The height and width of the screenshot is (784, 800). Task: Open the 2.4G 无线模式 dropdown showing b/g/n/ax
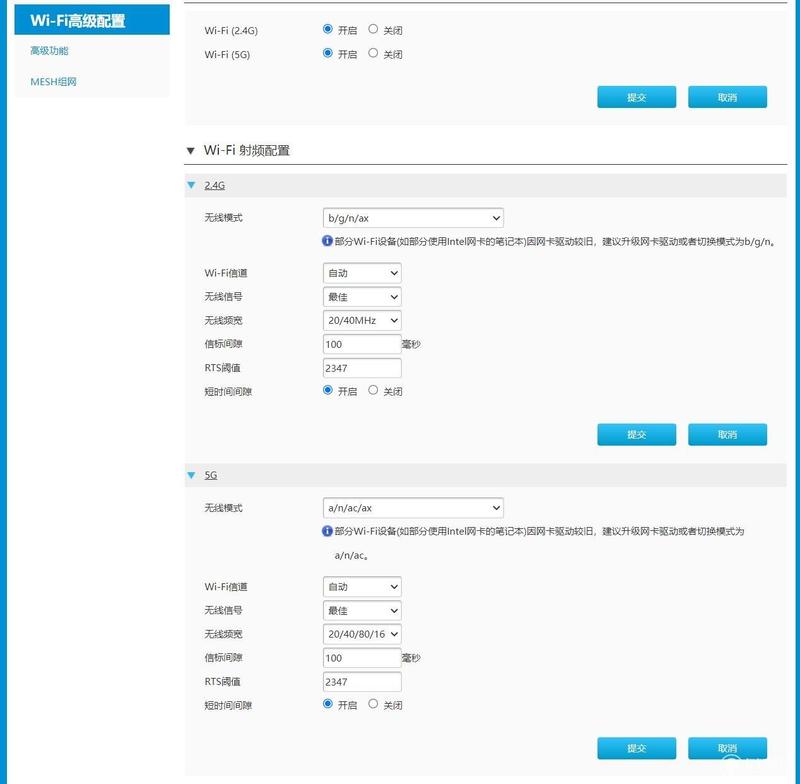click(413, 218)
